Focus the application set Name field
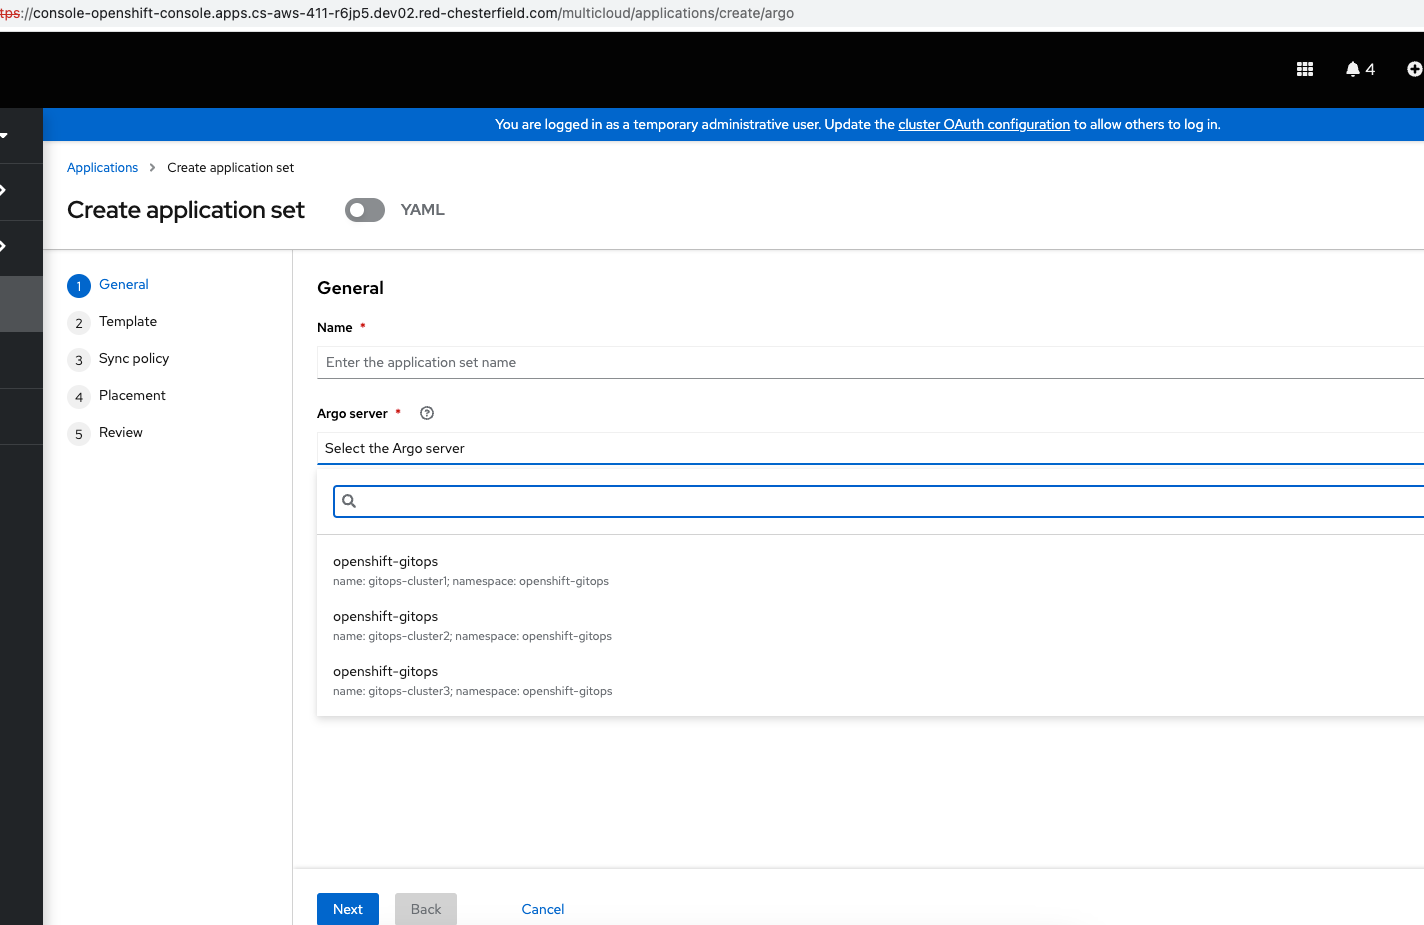The height and width of the screenshot is (925, 1424). click(x=870, y=362)
